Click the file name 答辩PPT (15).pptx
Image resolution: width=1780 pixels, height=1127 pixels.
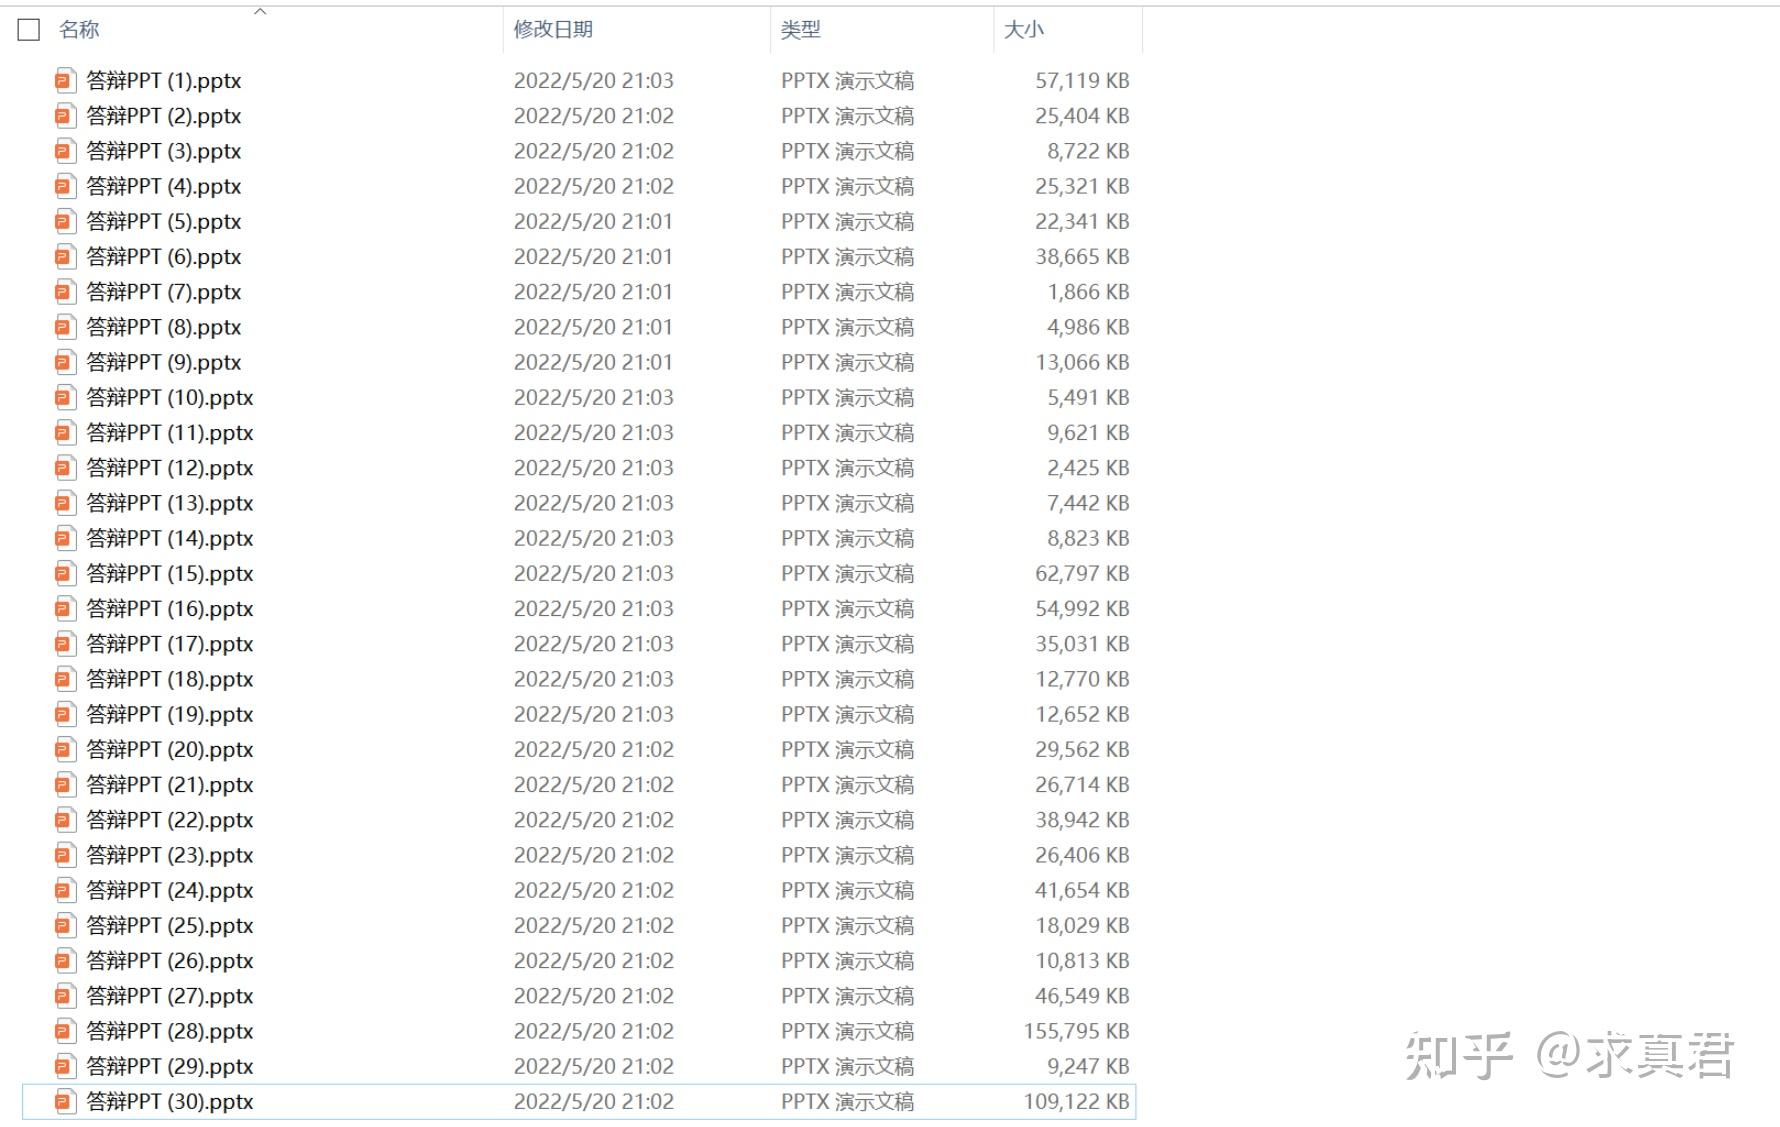point(170,573)
